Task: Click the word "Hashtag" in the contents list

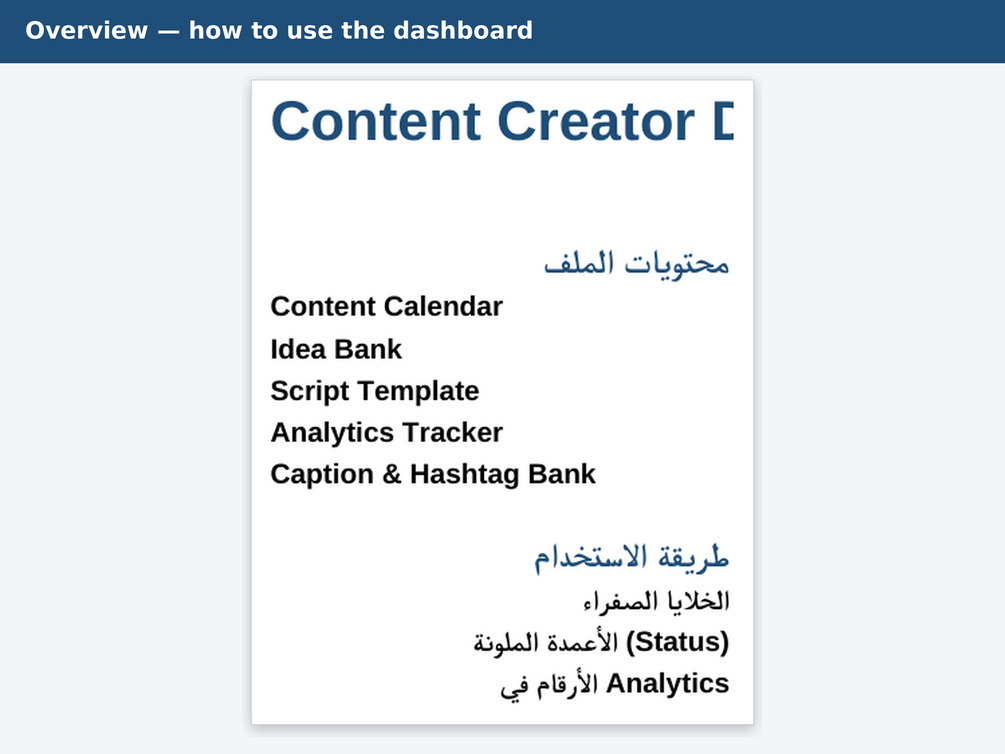Action: [465, 474]
